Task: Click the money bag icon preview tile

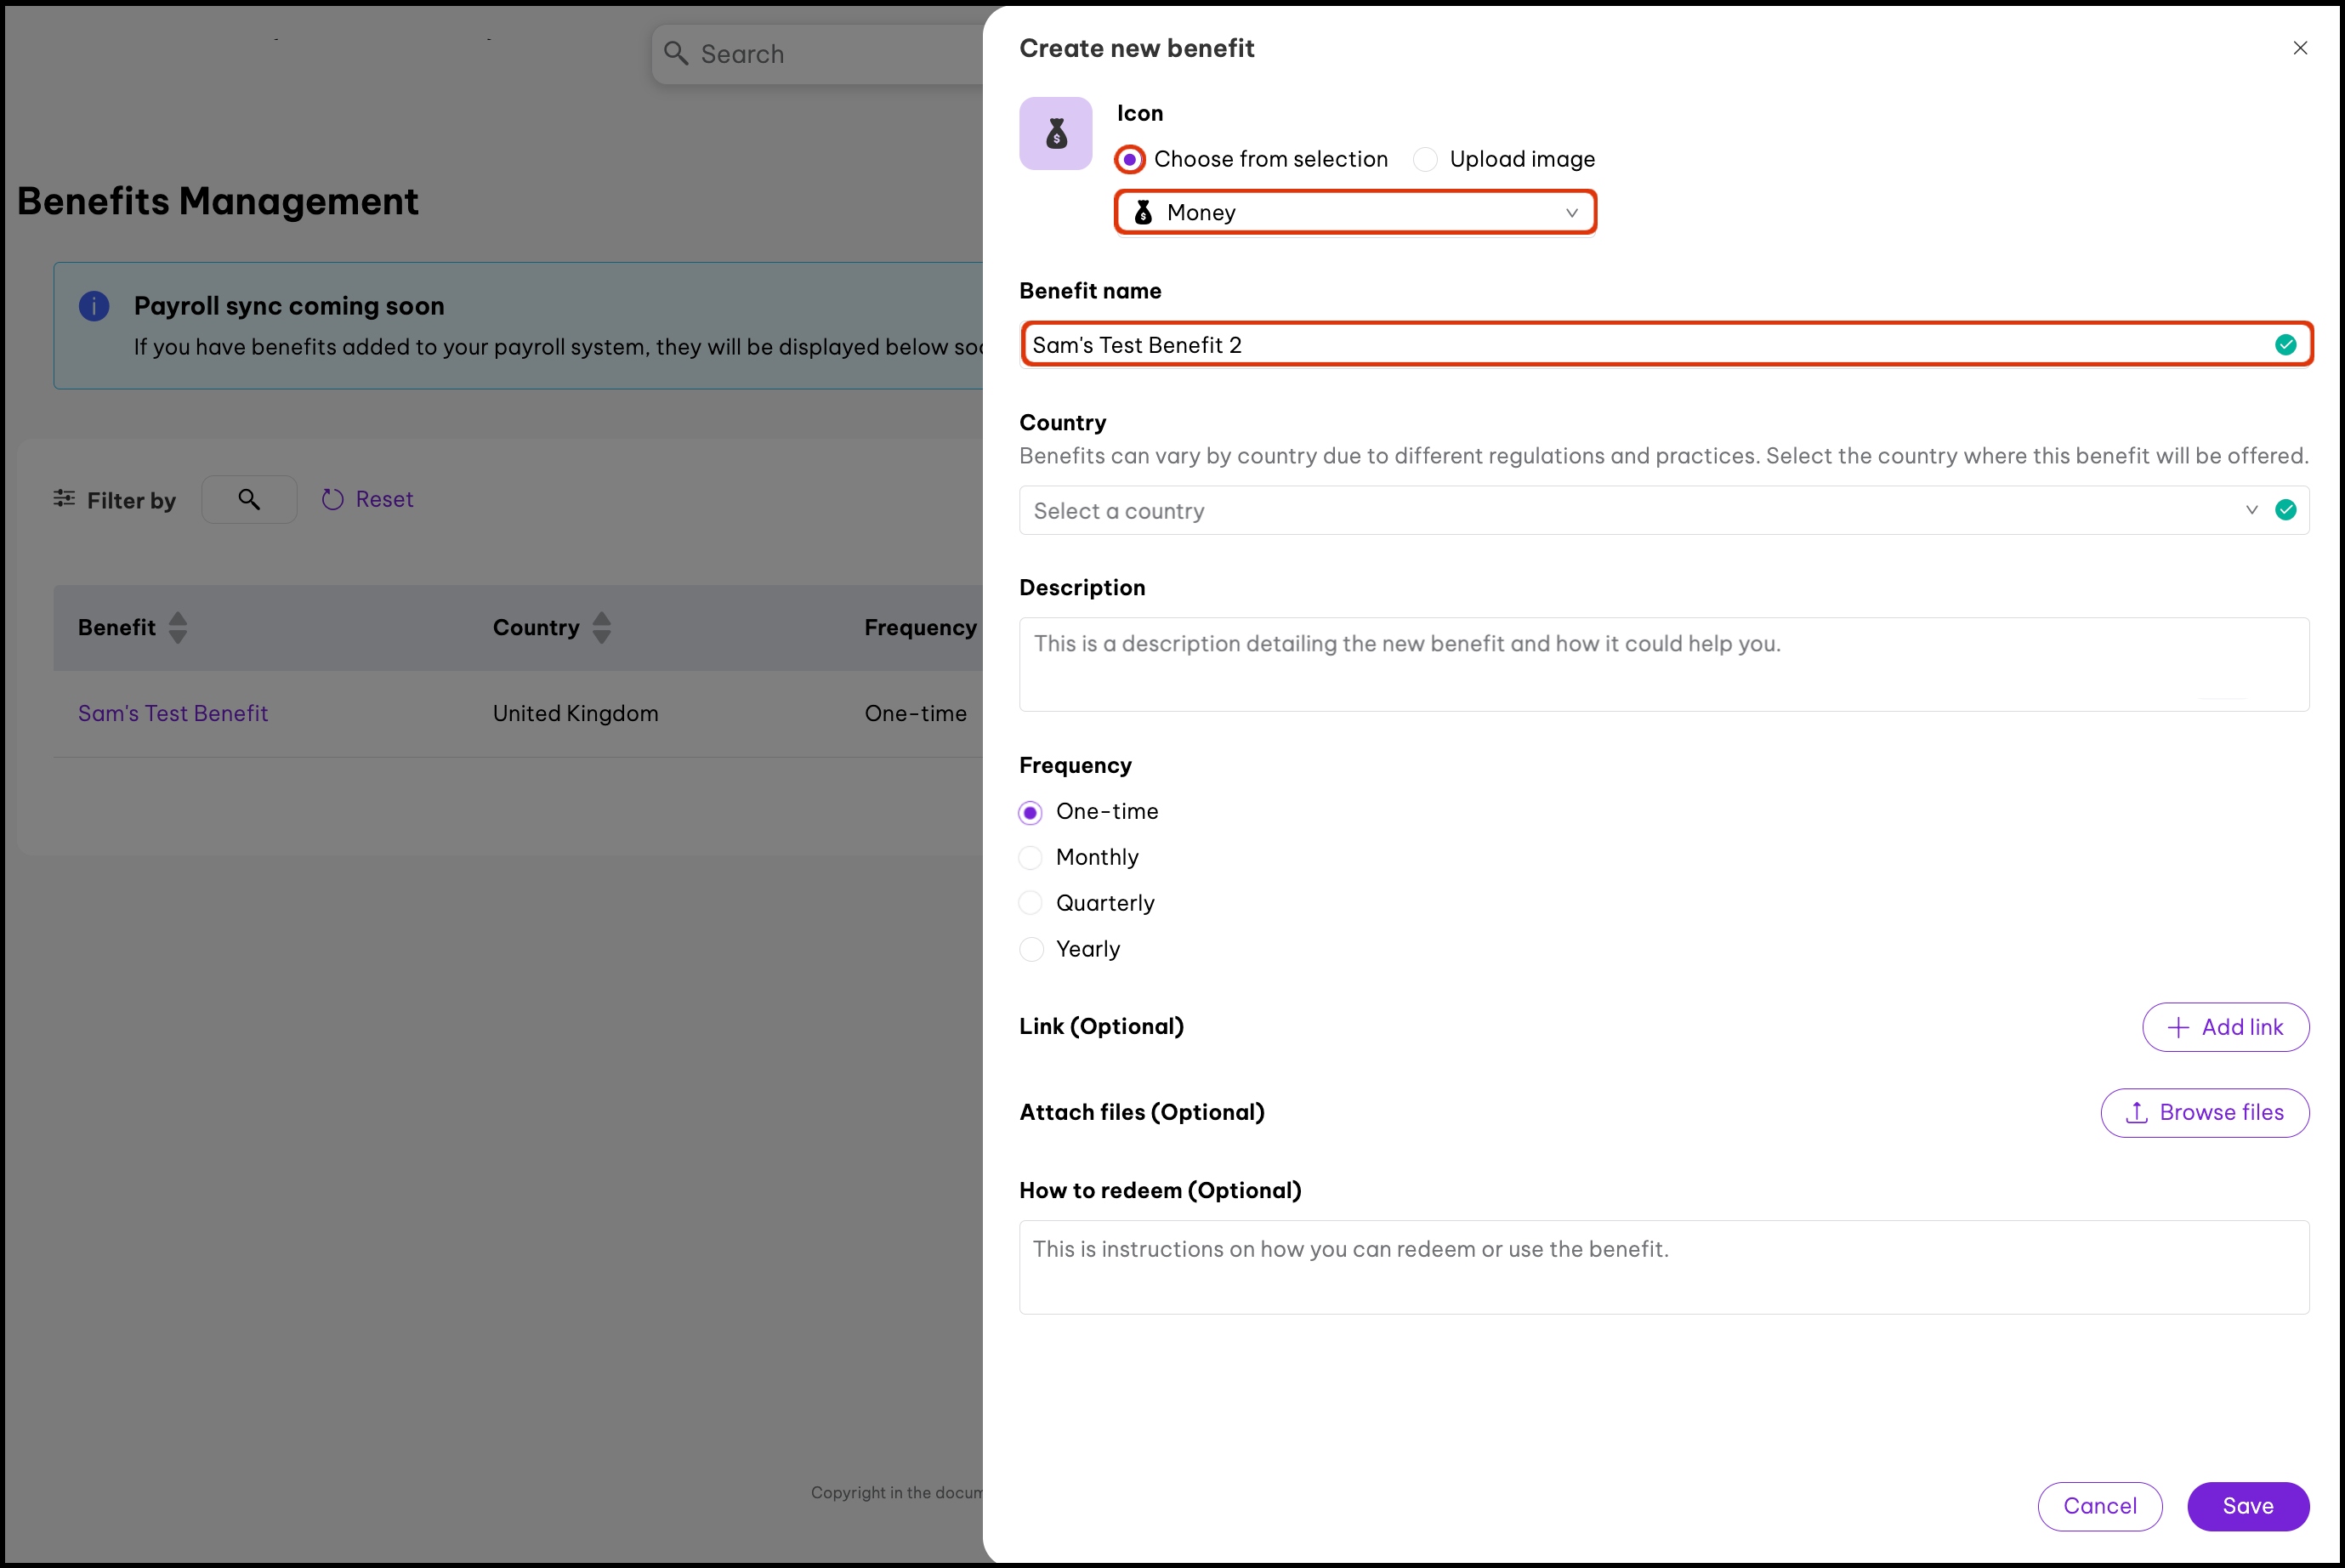Action: (x=1055, y=133)
